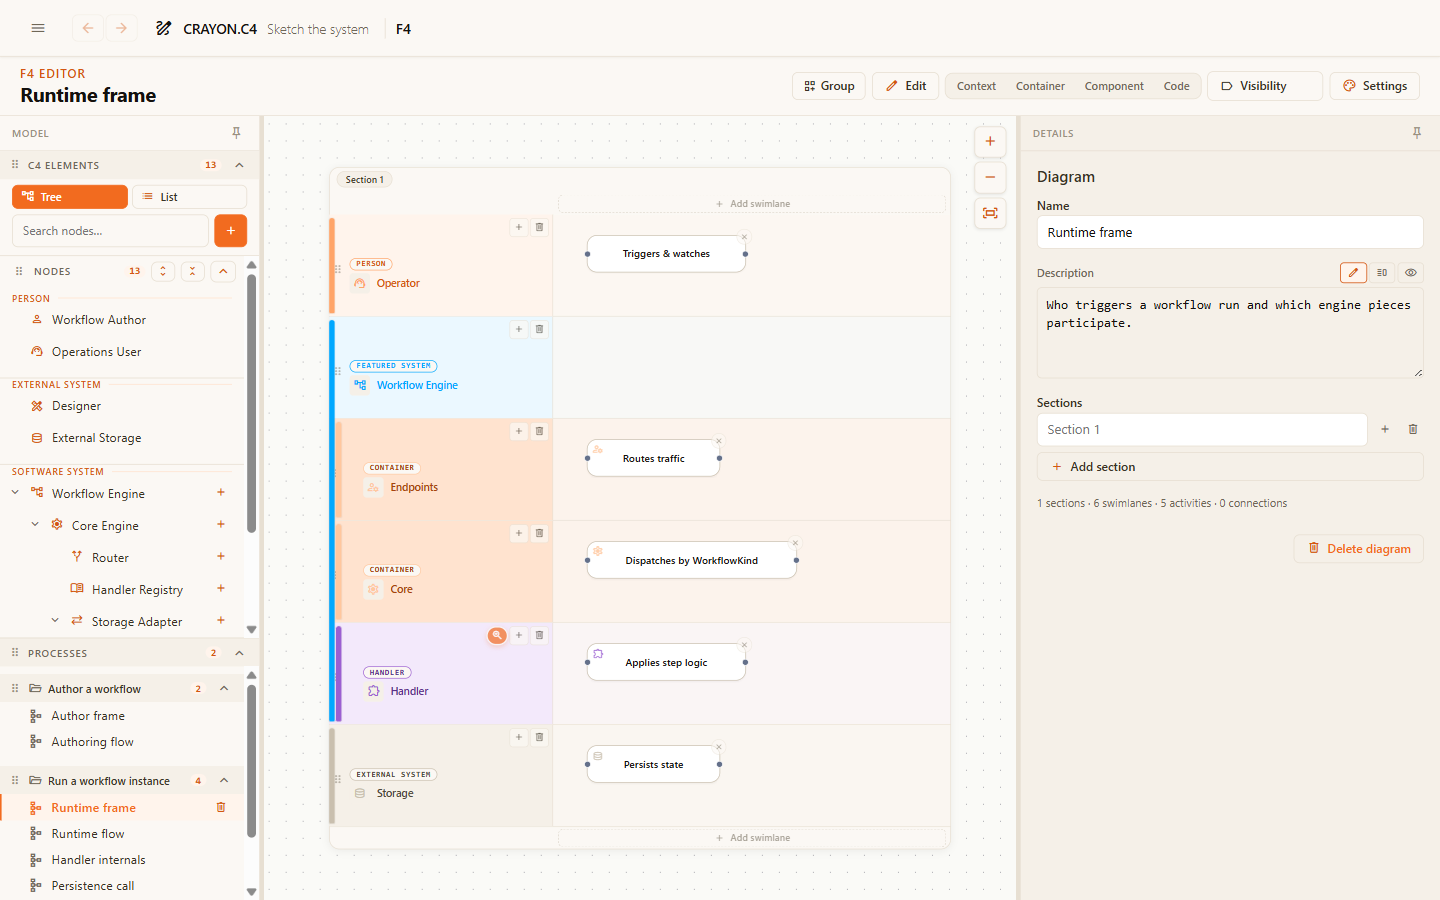This screenshot has height=900, width=1440.
Task: Zoom in on the canvas
Action: coord(990,142)
